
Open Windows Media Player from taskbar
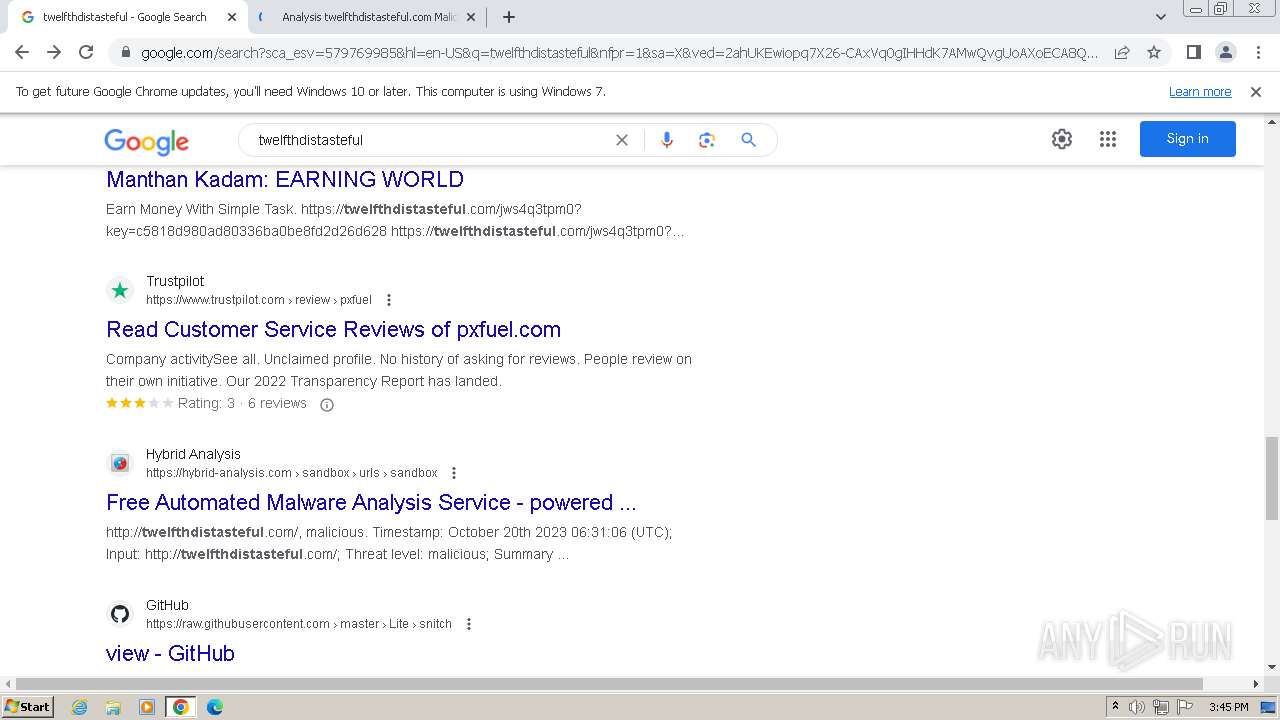click(147, 707)
